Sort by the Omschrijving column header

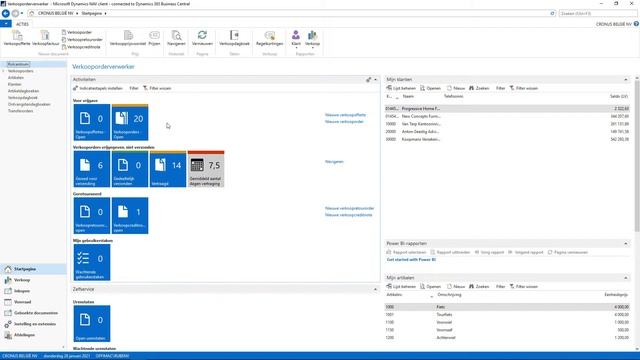click(449, 295)
